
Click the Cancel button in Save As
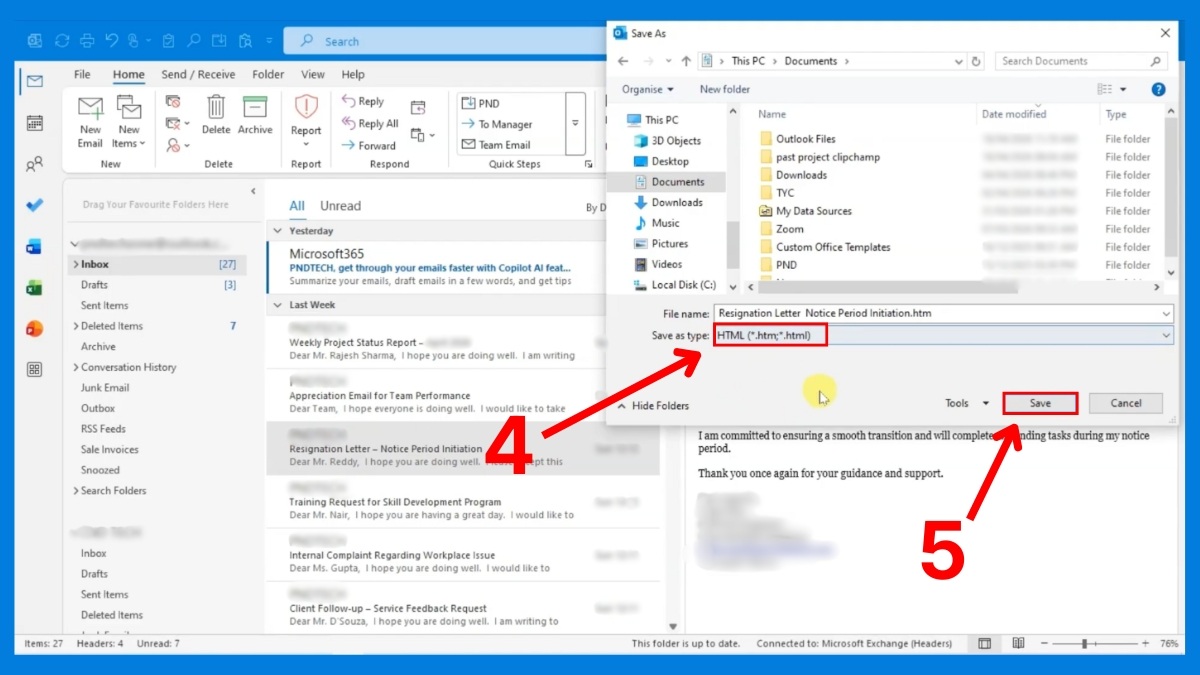(x=1126, y=403)
